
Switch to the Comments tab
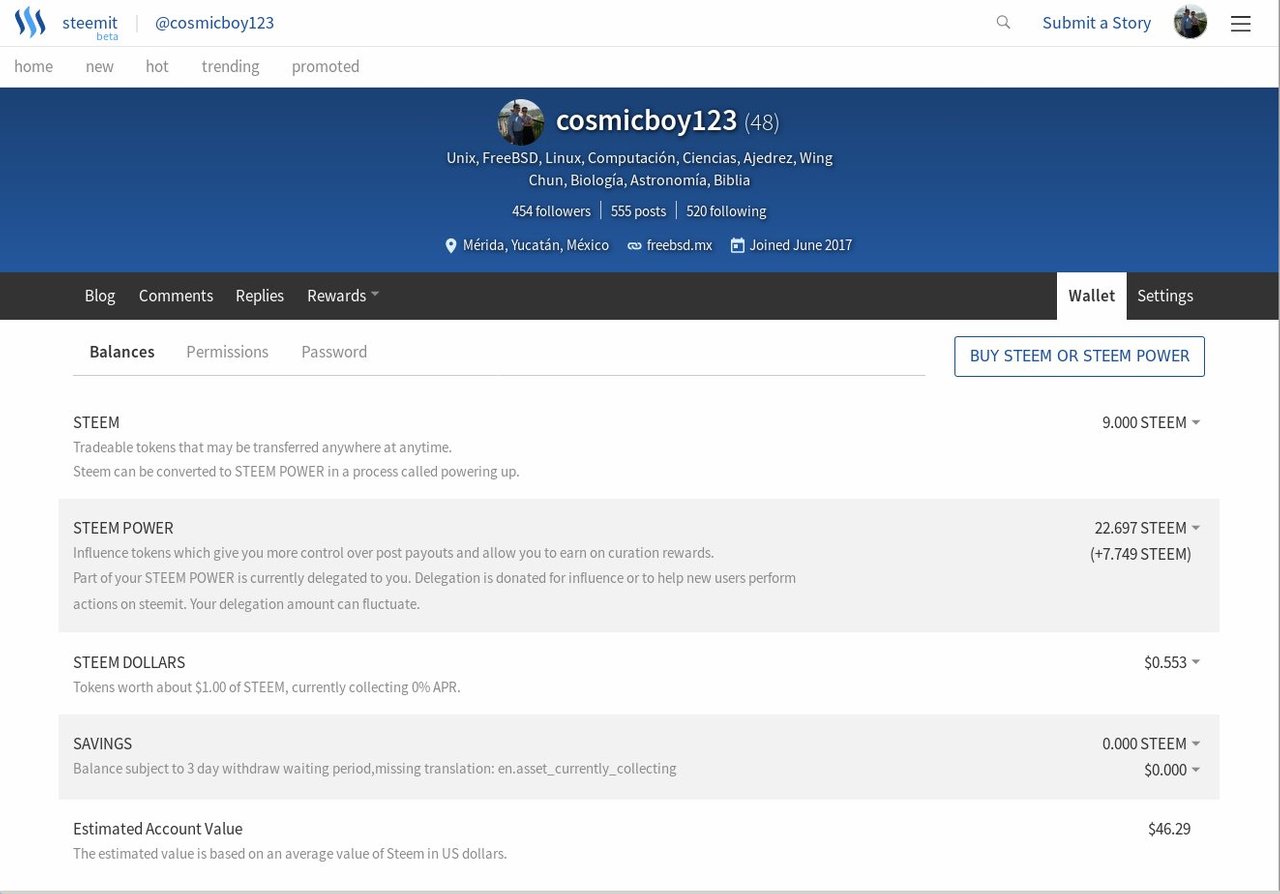coord(176,295)
